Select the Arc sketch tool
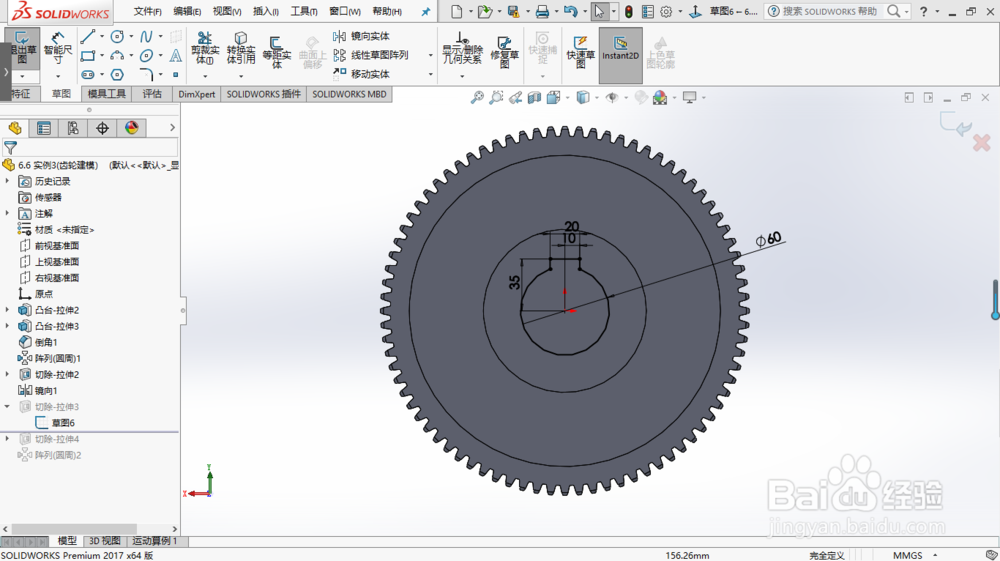 click(x=117, y=55)
